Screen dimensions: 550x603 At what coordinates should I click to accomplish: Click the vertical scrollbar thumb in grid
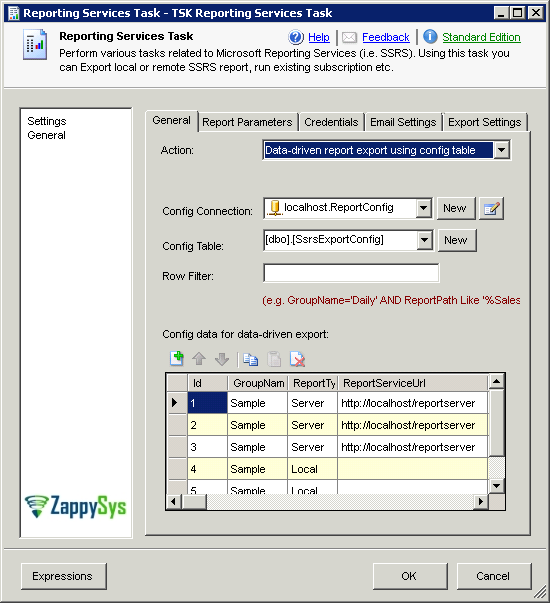point(496,423)
